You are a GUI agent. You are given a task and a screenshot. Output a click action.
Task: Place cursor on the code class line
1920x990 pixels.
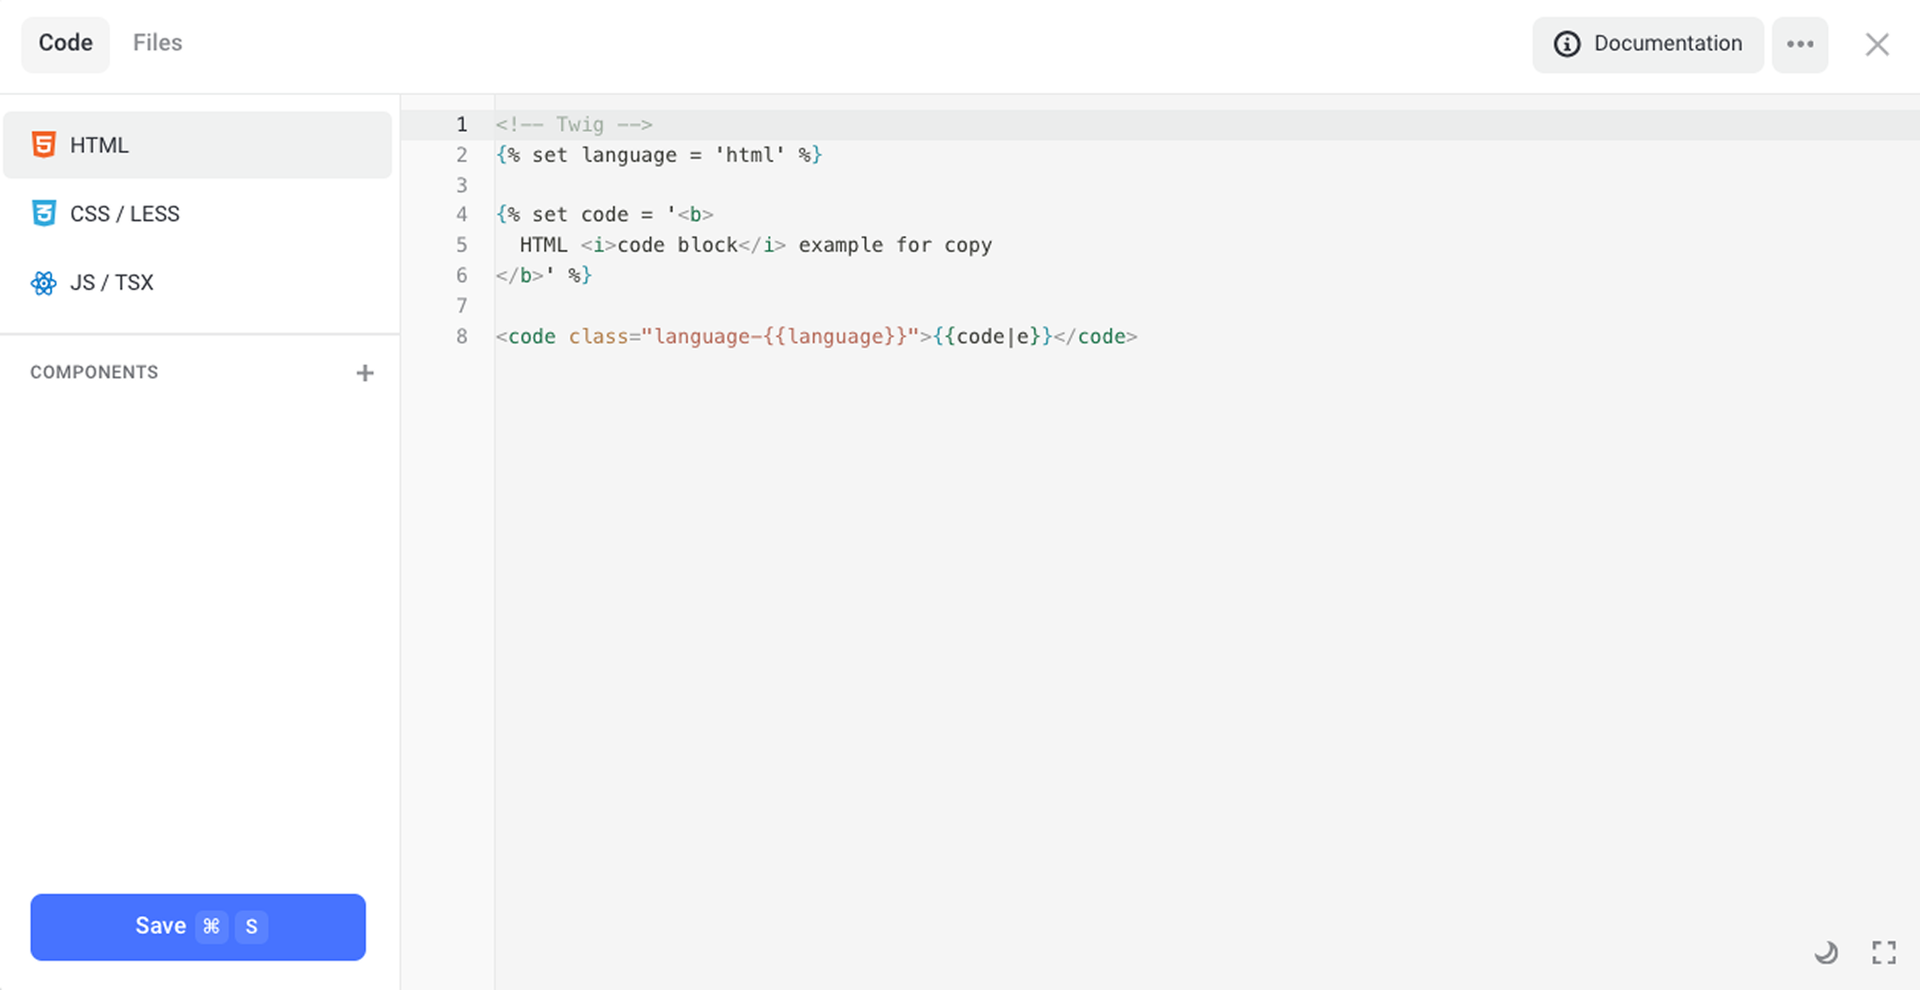pyautogui.click(x=815, y=337)
